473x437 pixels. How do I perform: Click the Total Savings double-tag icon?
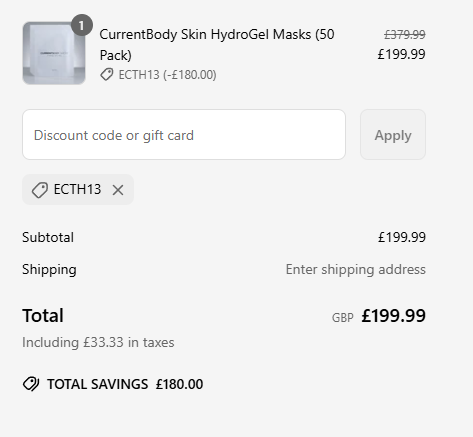pyautogui.click(x=31, y=384)
